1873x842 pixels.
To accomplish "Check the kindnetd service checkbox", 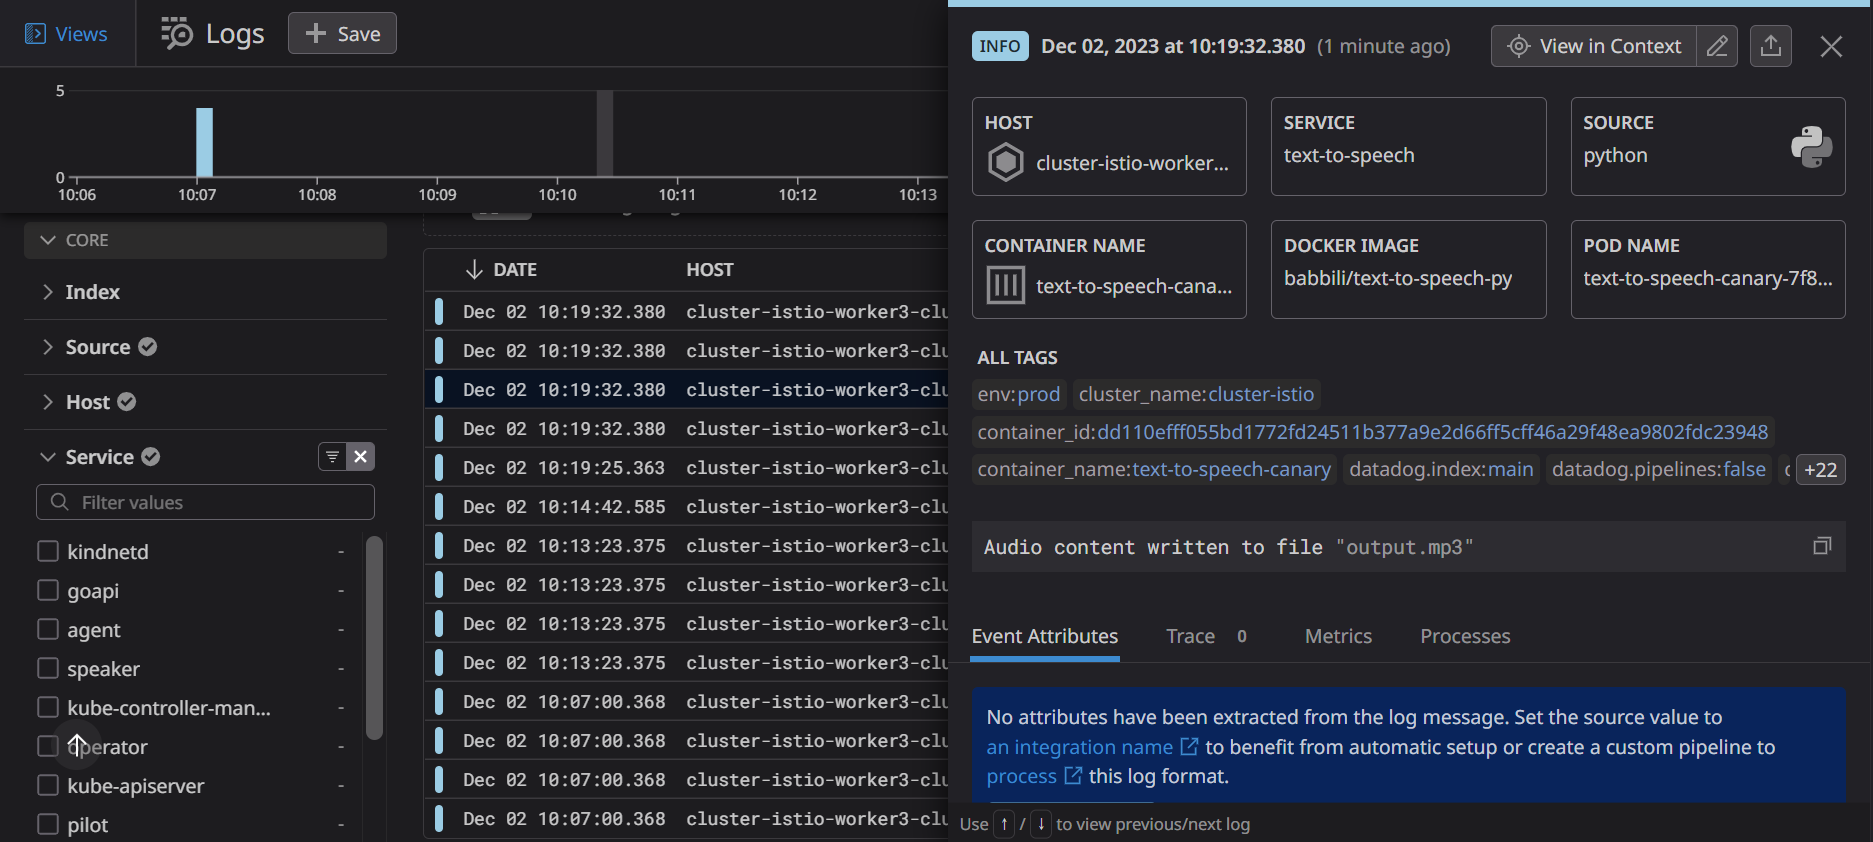I will pos(48,551).
